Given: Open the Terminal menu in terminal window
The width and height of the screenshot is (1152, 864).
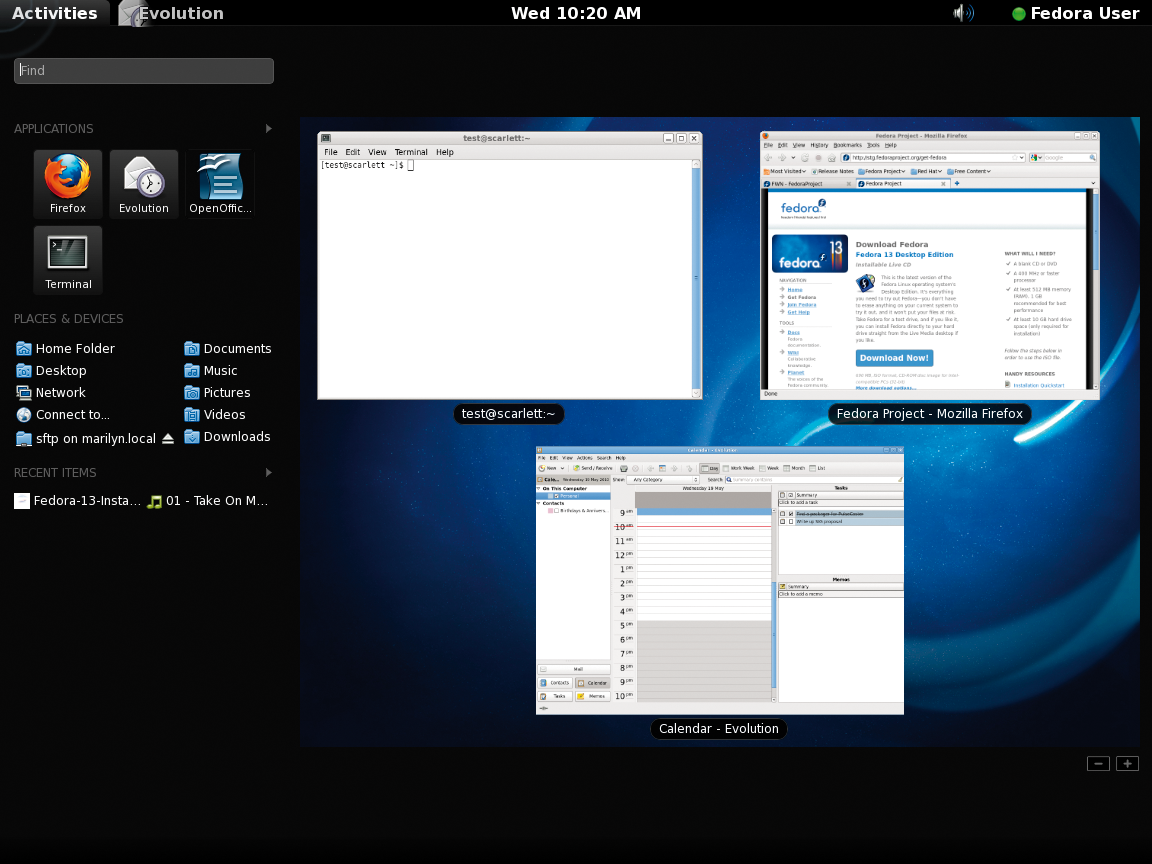Looking at the screenshot, I should point(411,152).
